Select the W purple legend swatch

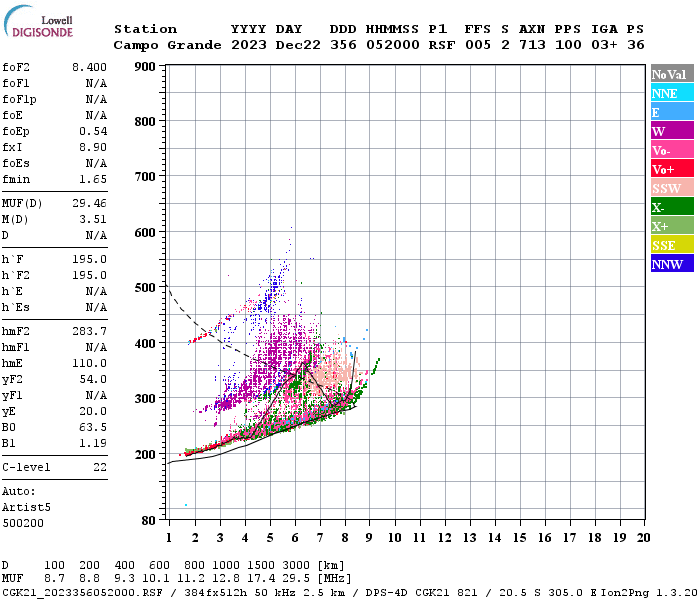[672, 131]
